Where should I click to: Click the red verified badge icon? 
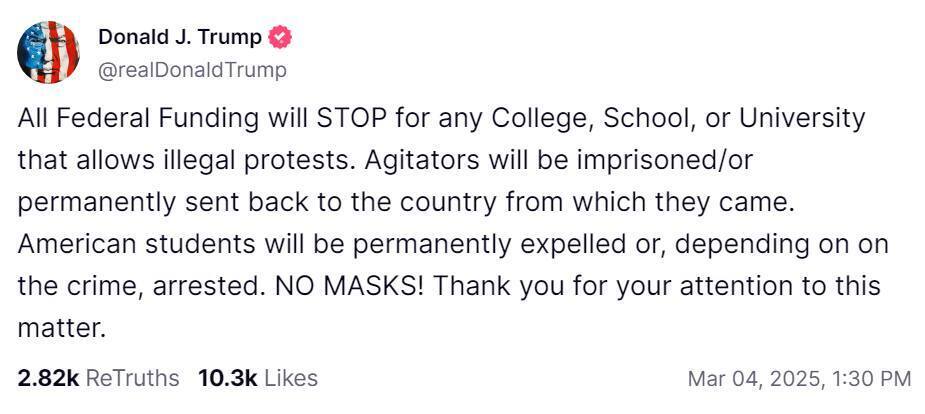point(281,38)
